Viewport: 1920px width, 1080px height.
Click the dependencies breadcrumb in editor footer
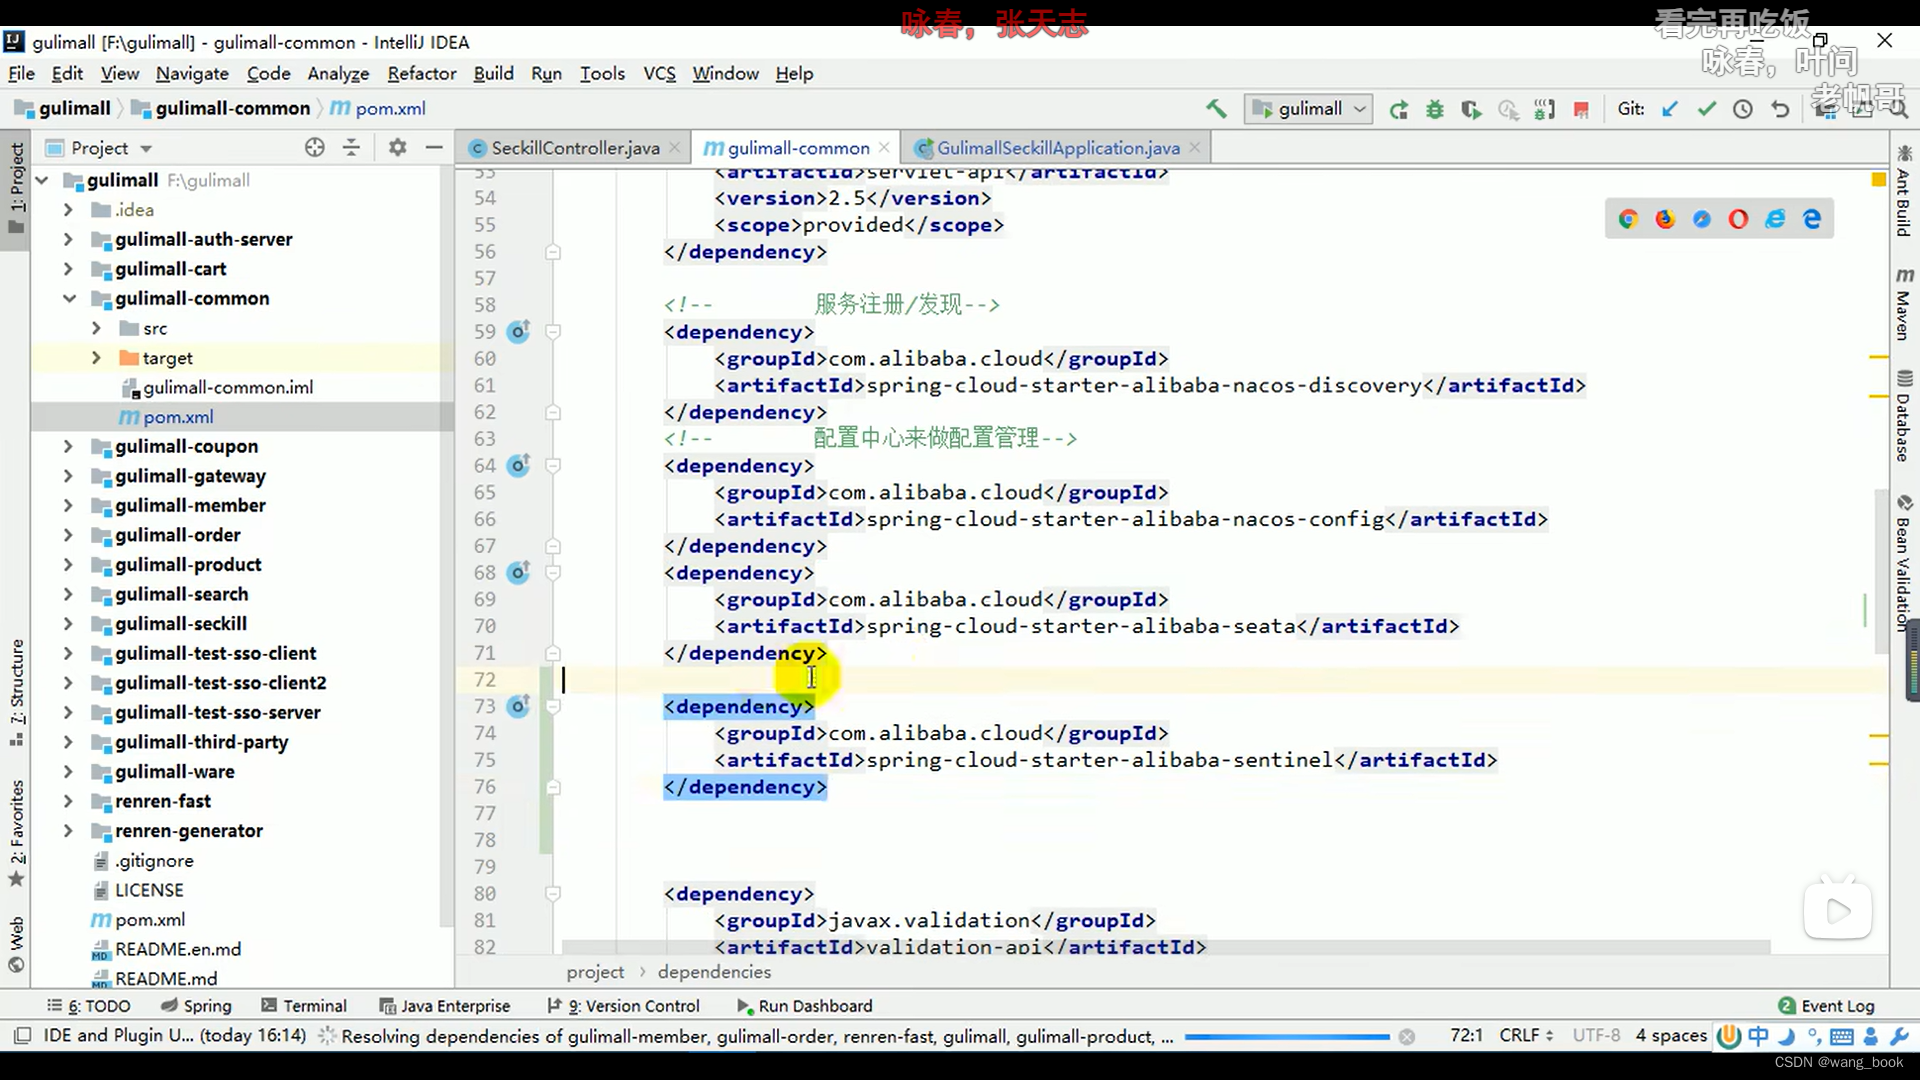pyautogui.click(x=714, y=972)
